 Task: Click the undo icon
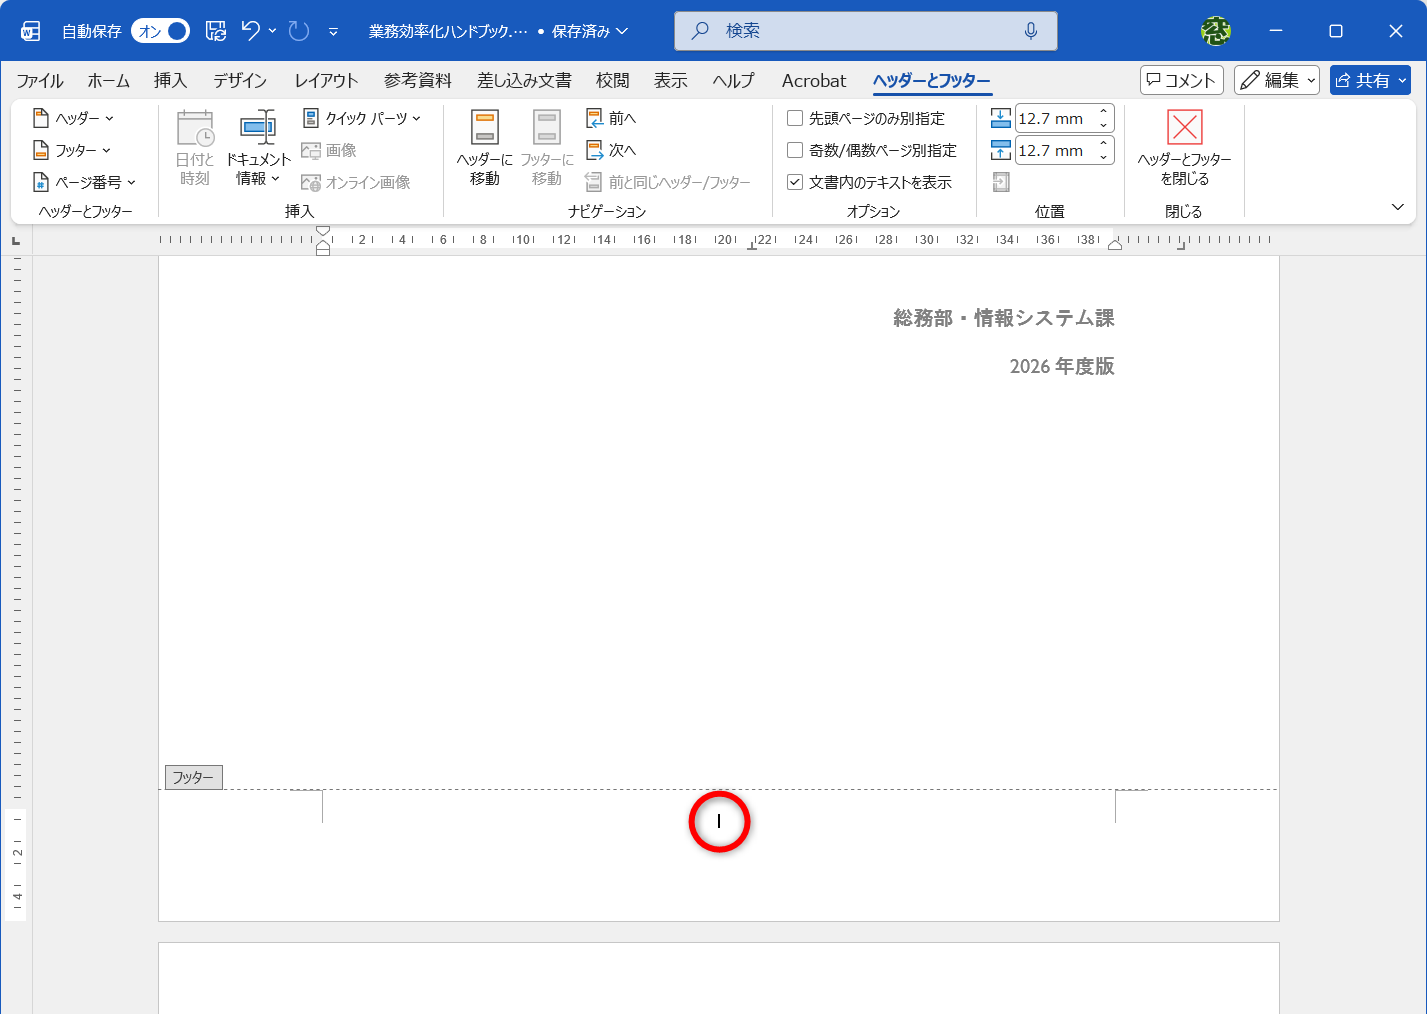click(251, 31)
